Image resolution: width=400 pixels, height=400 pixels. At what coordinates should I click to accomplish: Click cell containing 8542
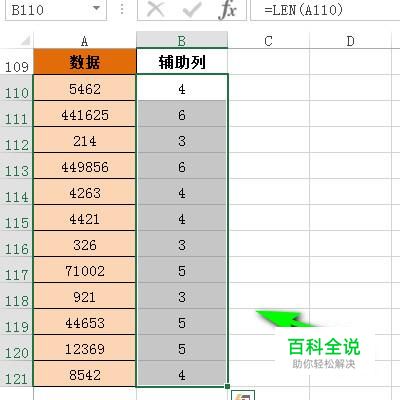(x=85, y=374)
